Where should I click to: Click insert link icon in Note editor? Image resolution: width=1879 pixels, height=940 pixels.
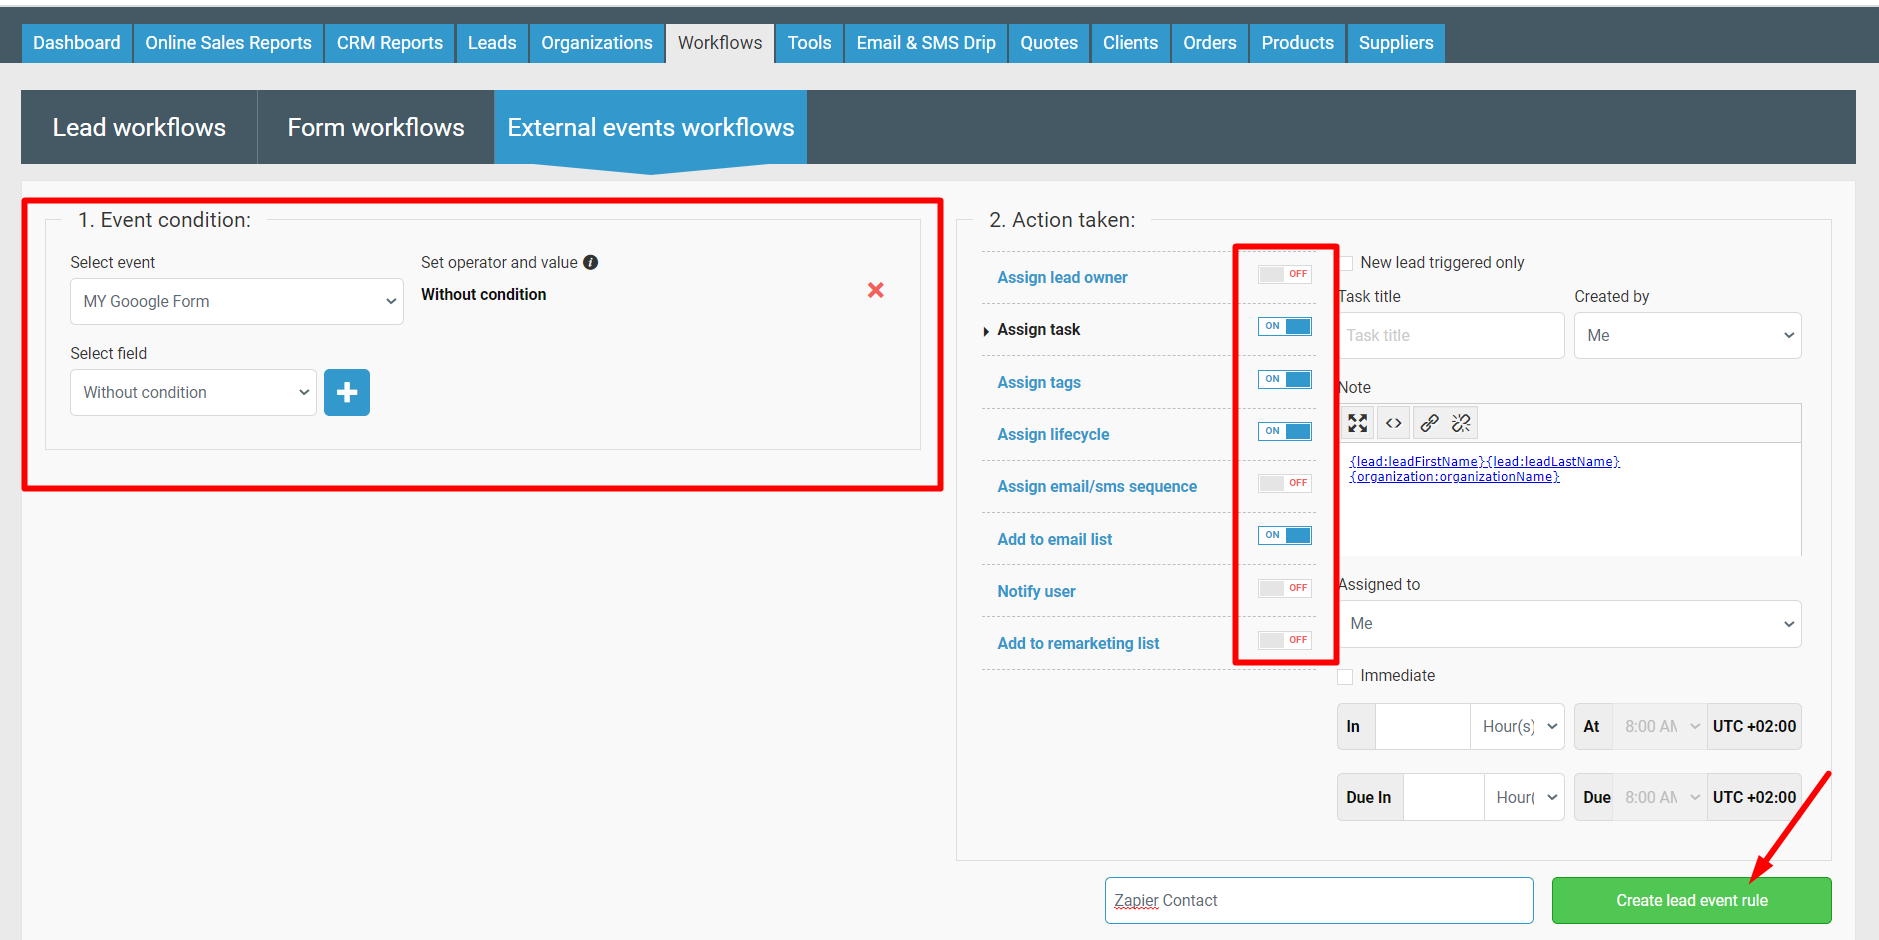click(x=1429, y=423)
